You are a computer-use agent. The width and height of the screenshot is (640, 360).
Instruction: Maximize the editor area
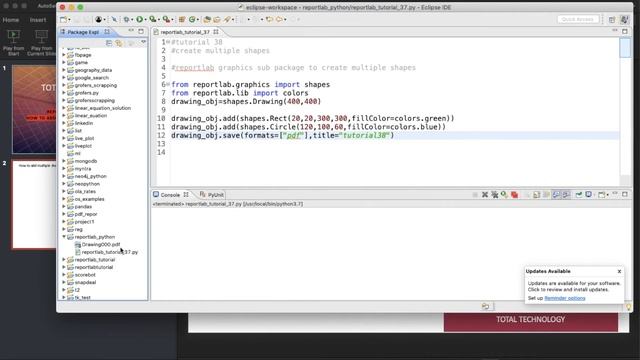click(625, 31)
